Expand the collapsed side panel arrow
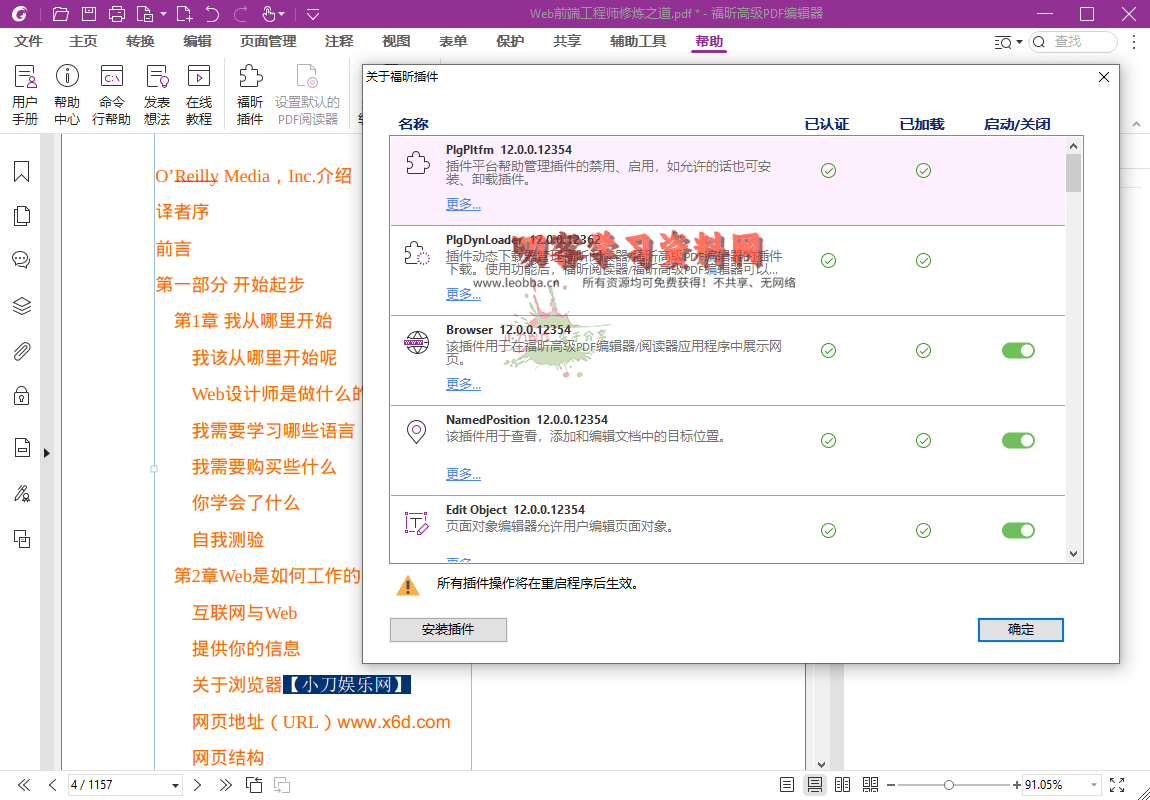The width and height of the screenshot is (1150, 800). point(46,453)
